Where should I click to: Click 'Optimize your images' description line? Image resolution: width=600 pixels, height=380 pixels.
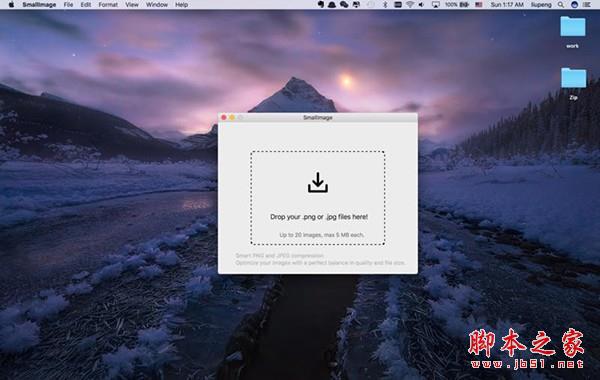coord(320,263)
